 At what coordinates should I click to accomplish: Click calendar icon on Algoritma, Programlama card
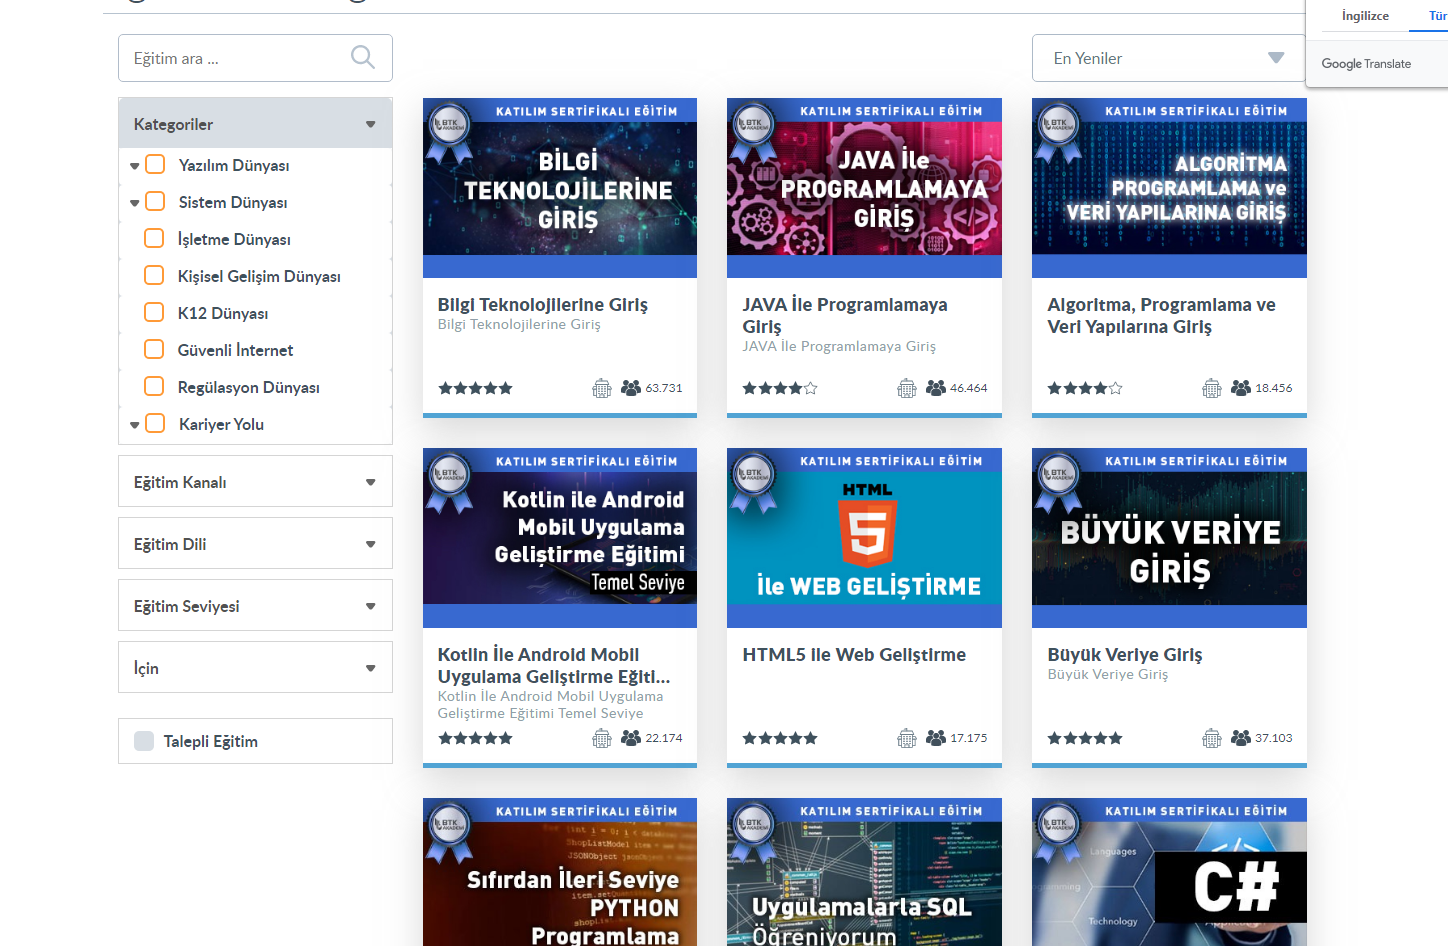(x=1211, y=388)
